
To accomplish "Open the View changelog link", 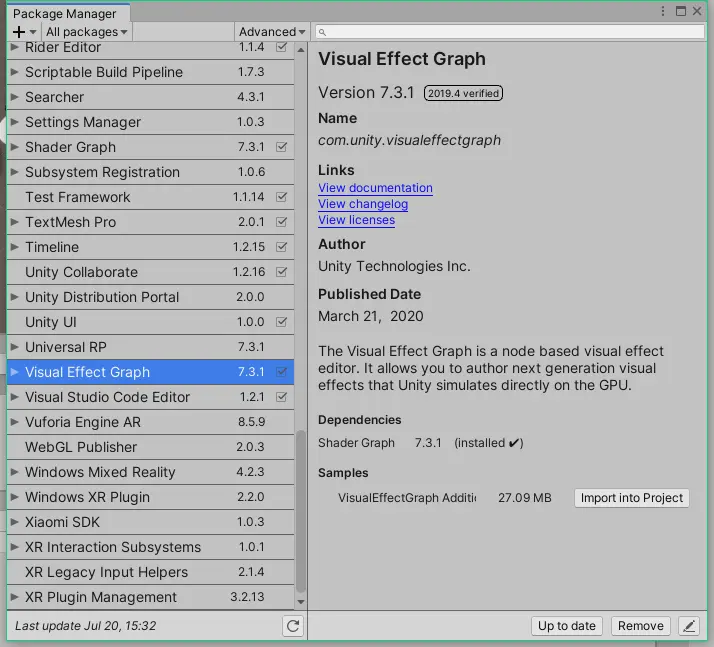I will [x=363, y=204].
